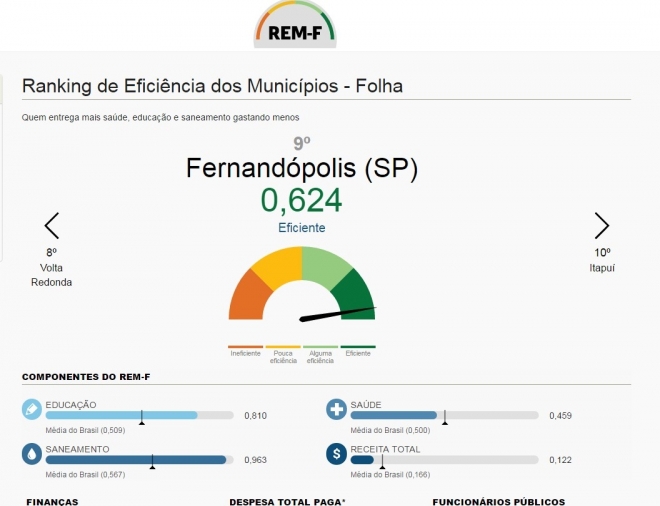
Task: Click the REM-F logo at top
Action: [294, 27]
